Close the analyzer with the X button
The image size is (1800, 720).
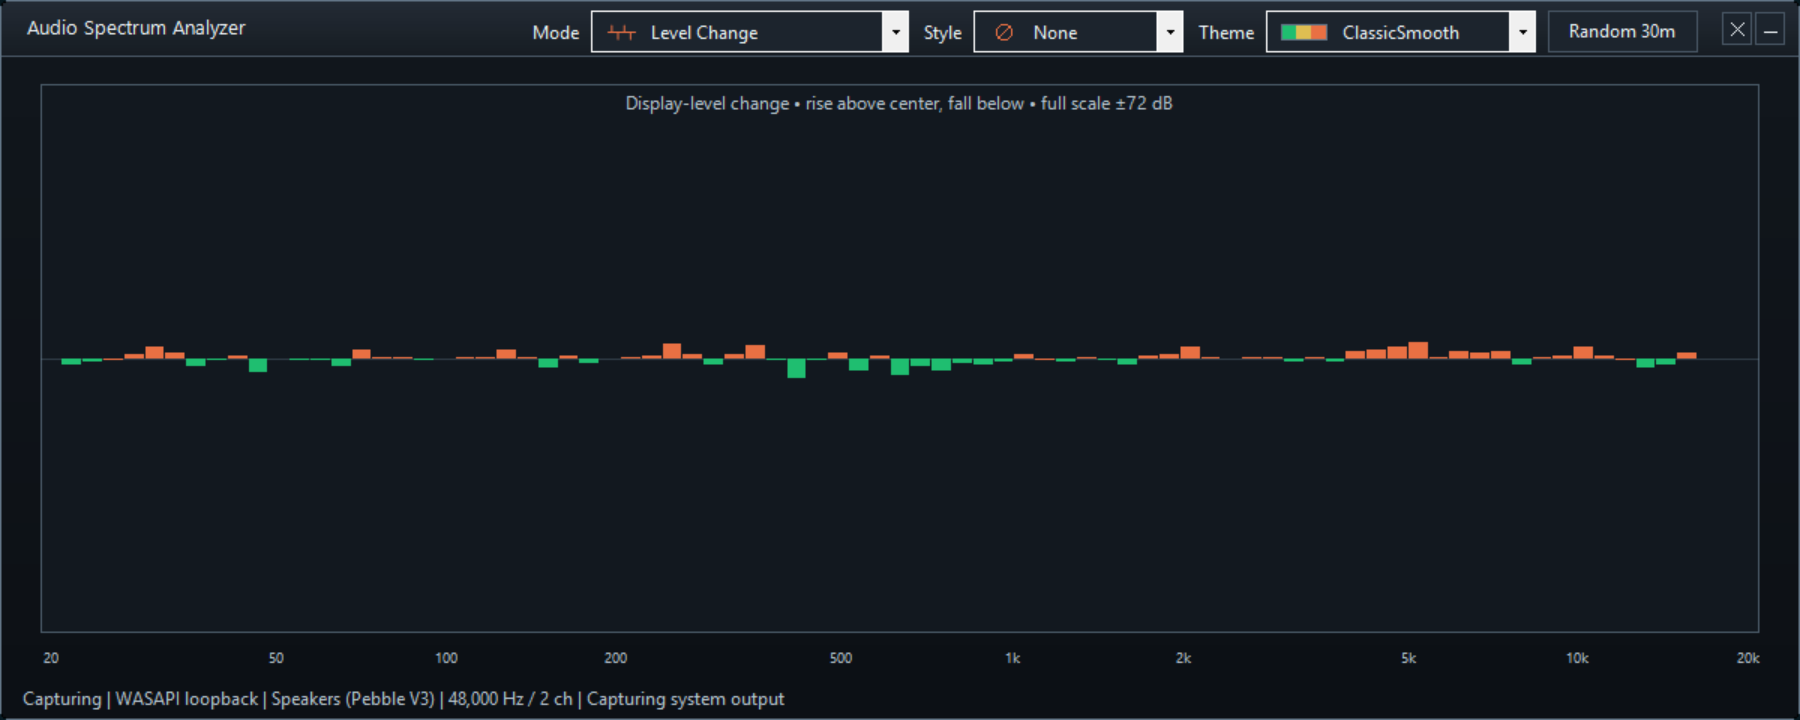click(1737, 30)
